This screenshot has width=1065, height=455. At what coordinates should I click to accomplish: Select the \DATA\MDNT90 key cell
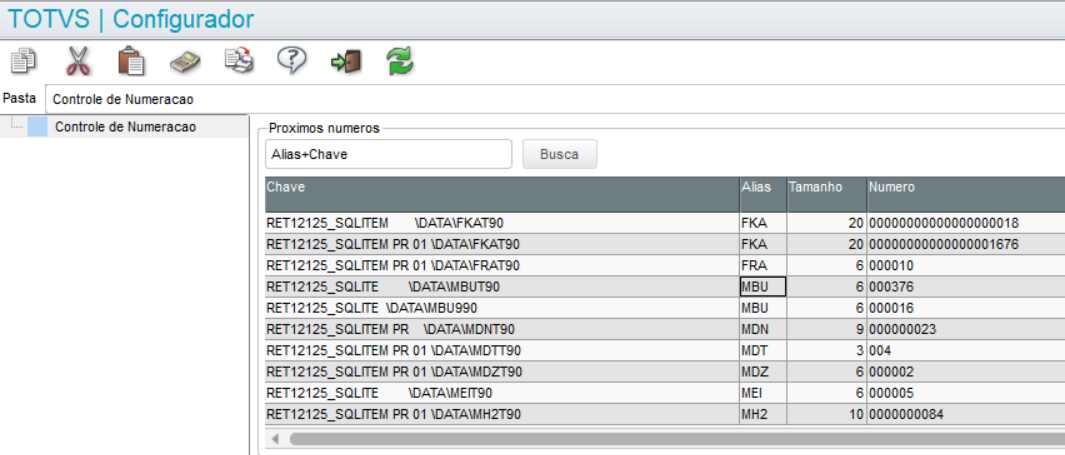pos(502,329)
